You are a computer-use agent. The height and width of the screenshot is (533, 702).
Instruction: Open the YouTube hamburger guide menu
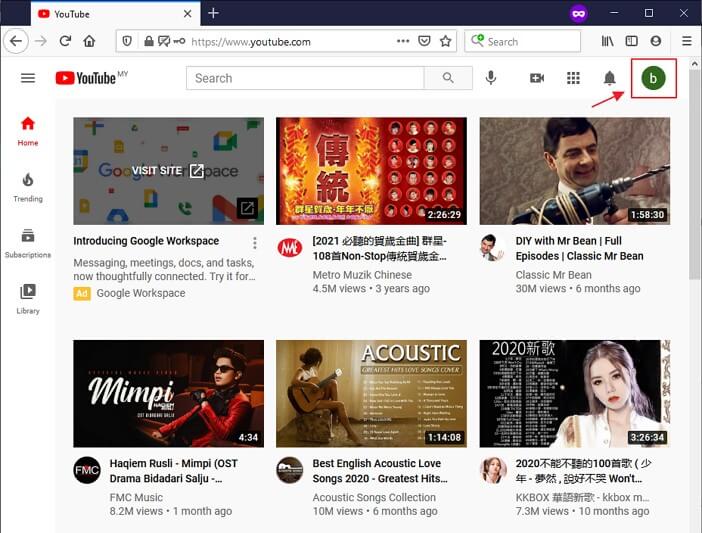pos(28,78)
